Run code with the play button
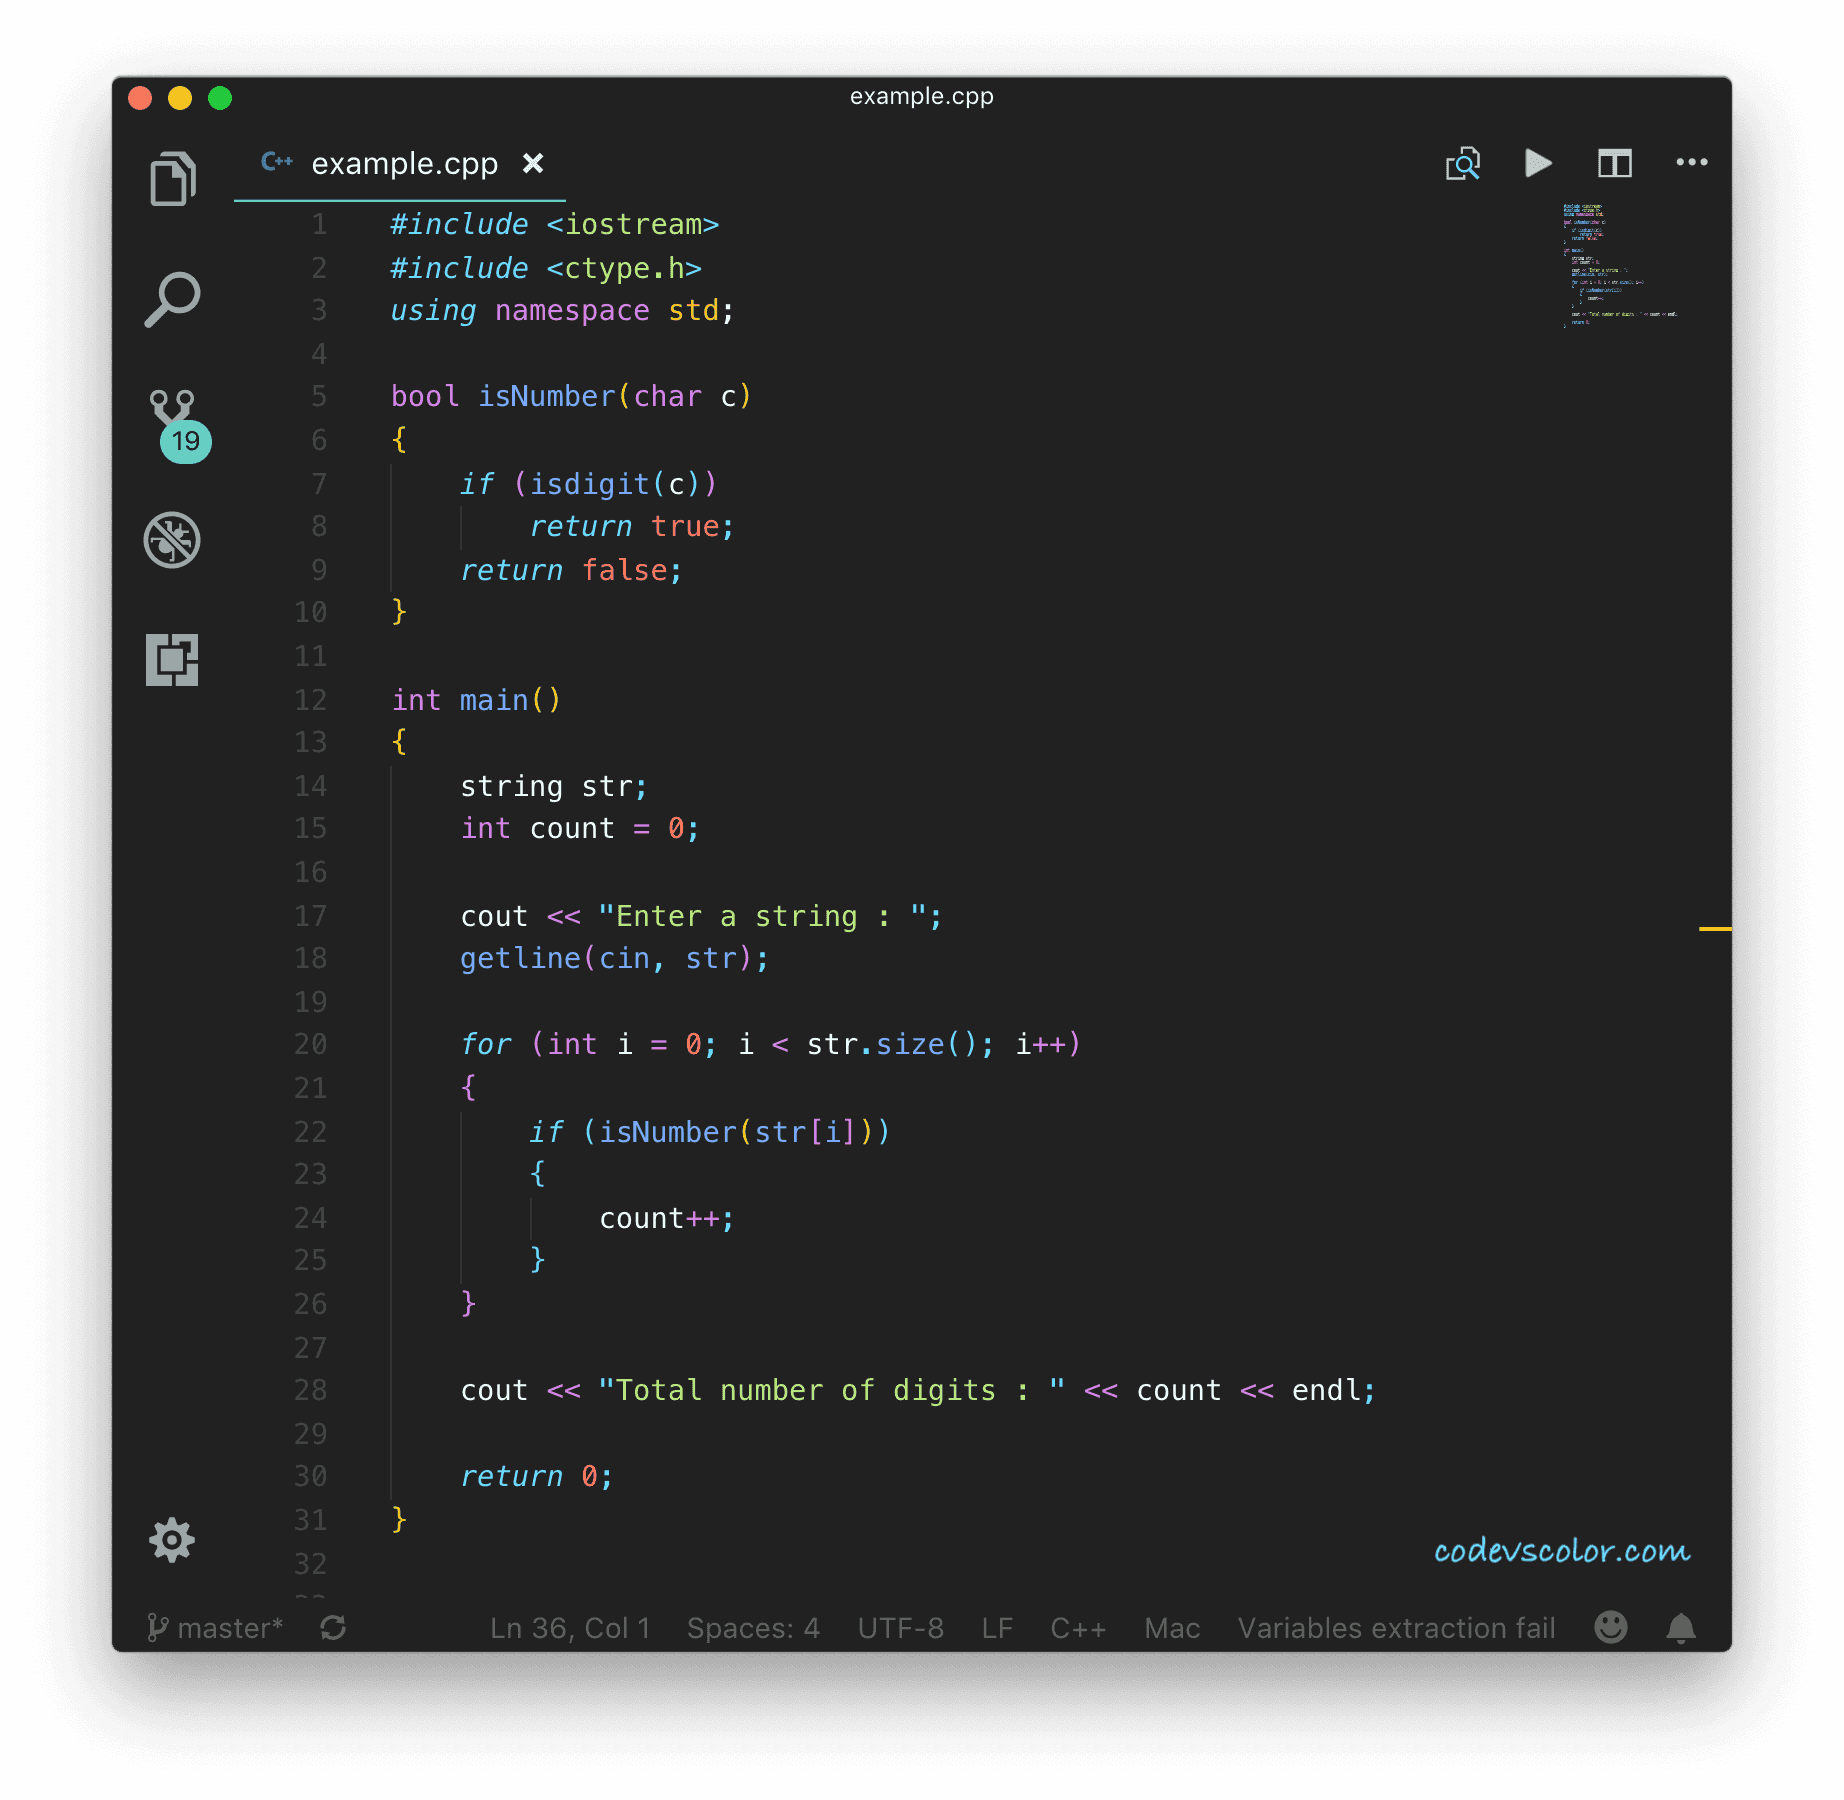Viewport: 1844px width, 1800px height. (1538, 163)
